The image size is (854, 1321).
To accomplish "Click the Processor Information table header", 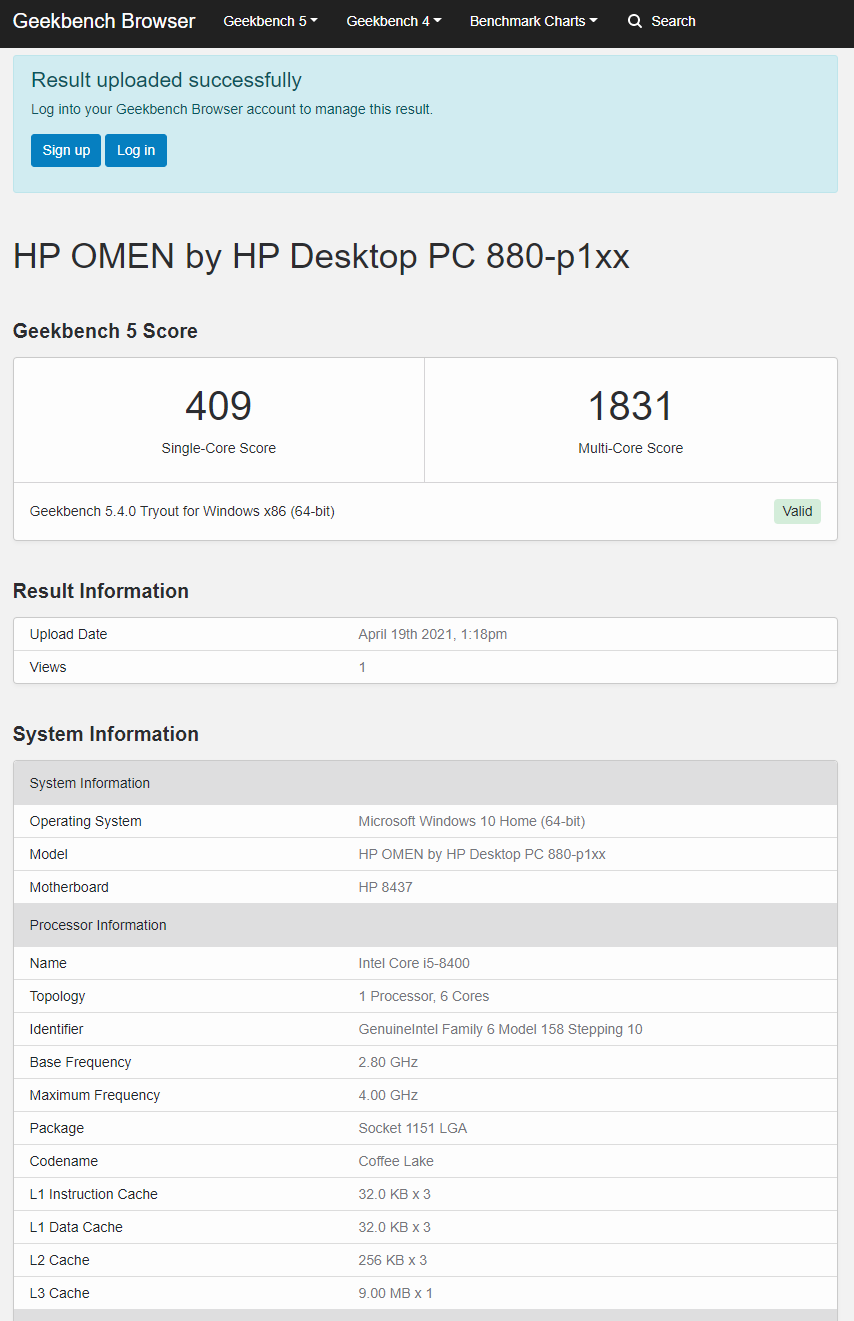I will pos(425,925).
